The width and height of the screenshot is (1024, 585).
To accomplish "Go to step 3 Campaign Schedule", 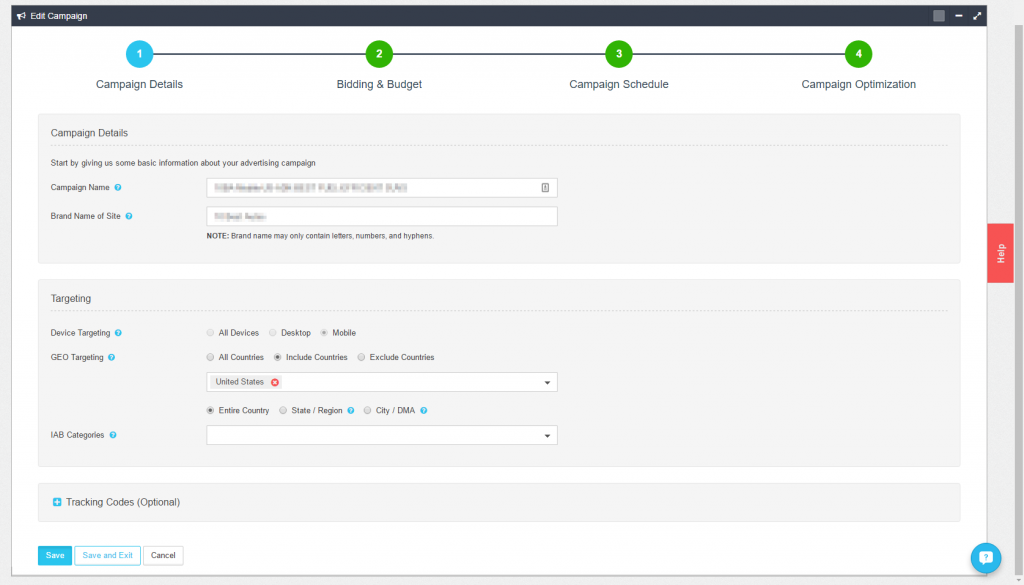I will 618,54.
